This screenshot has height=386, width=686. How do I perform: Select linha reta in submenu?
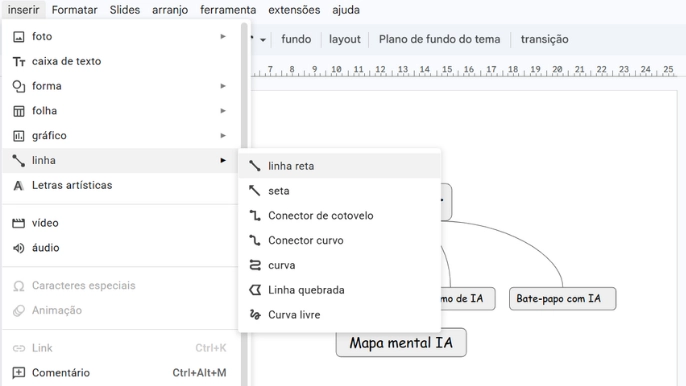[x=340, y=166]
